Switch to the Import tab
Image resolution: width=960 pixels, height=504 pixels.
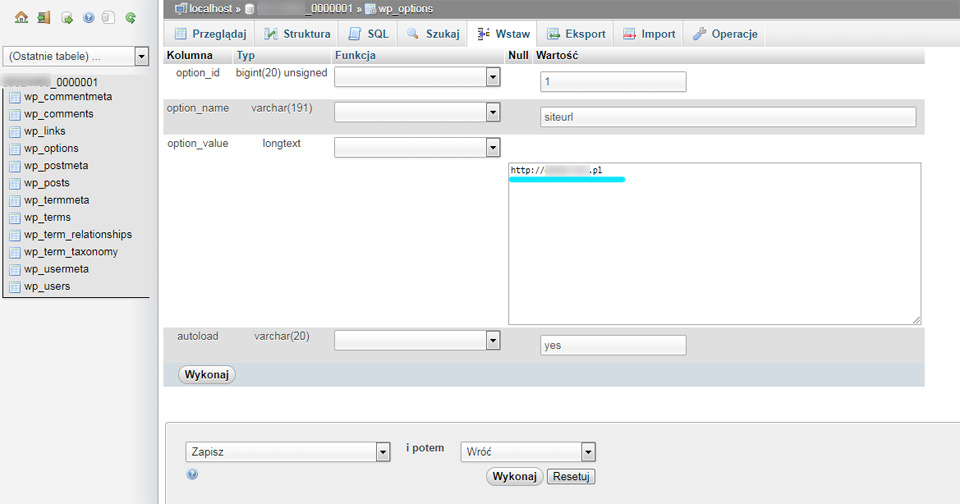649,34
